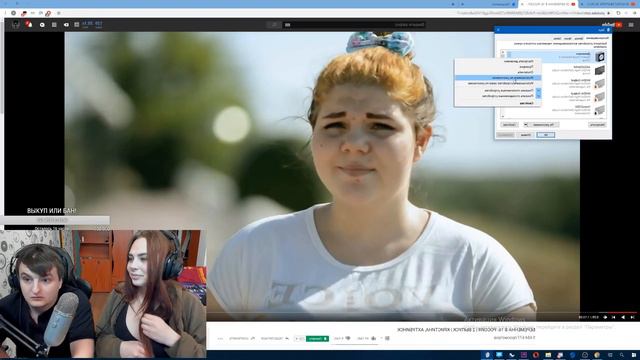Choose Настроить динамики in context menu
640x360 pixels.
[498, 61]
